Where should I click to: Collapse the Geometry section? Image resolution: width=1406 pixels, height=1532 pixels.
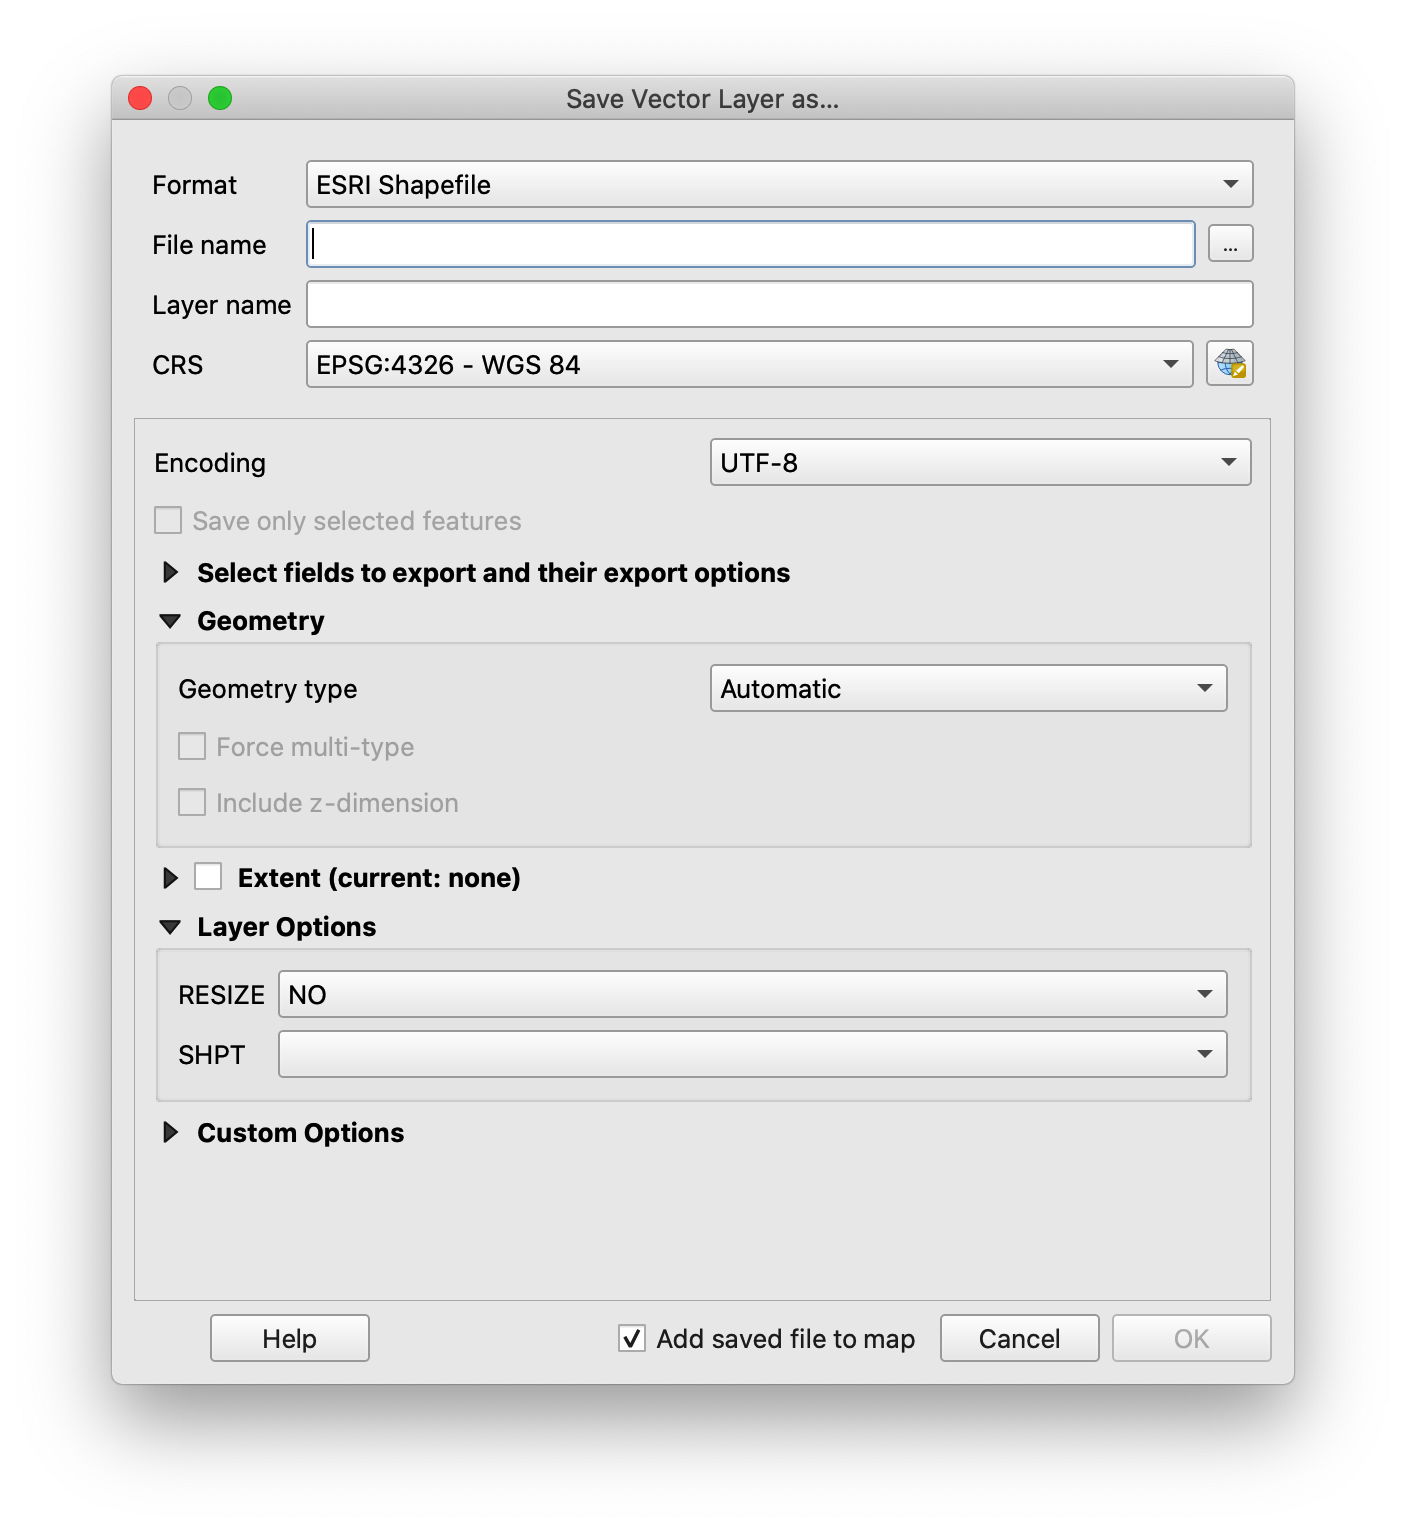point(171,621)
